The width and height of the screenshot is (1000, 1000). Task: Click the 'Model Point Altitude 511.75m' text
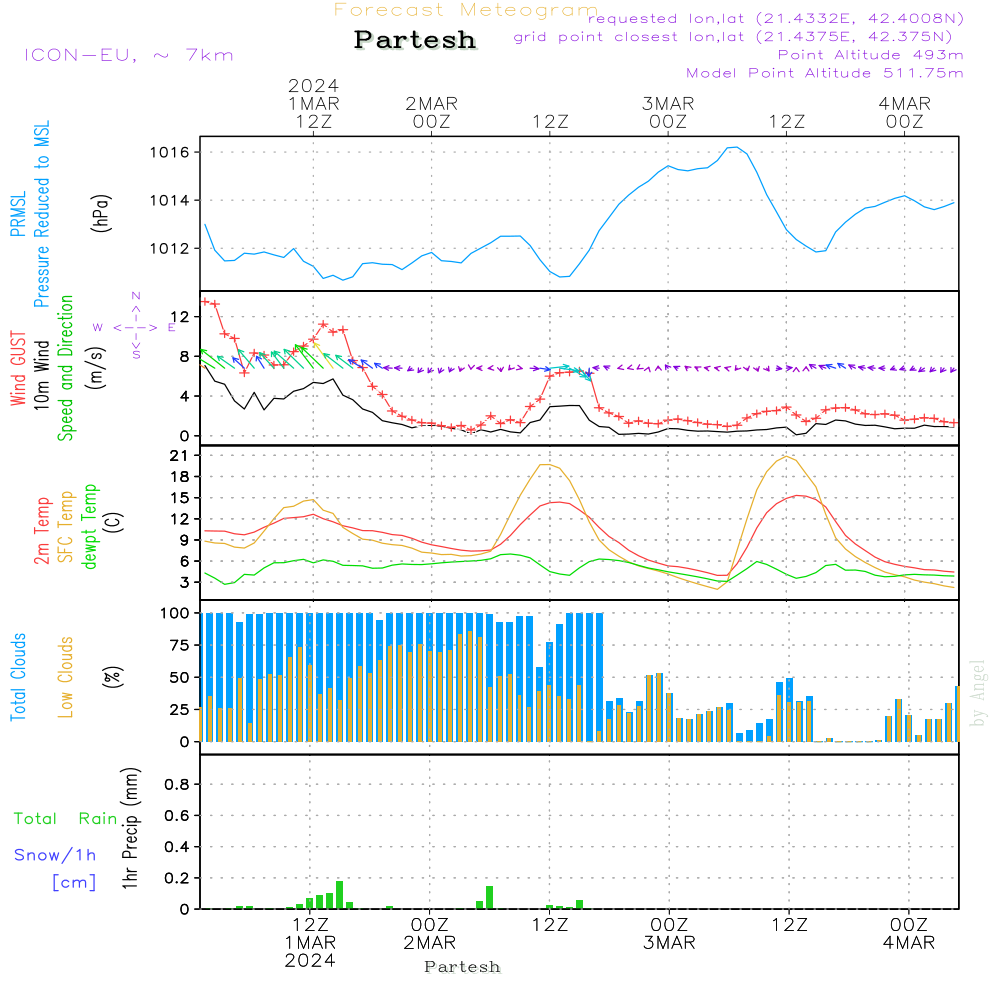tap(825, 73)
